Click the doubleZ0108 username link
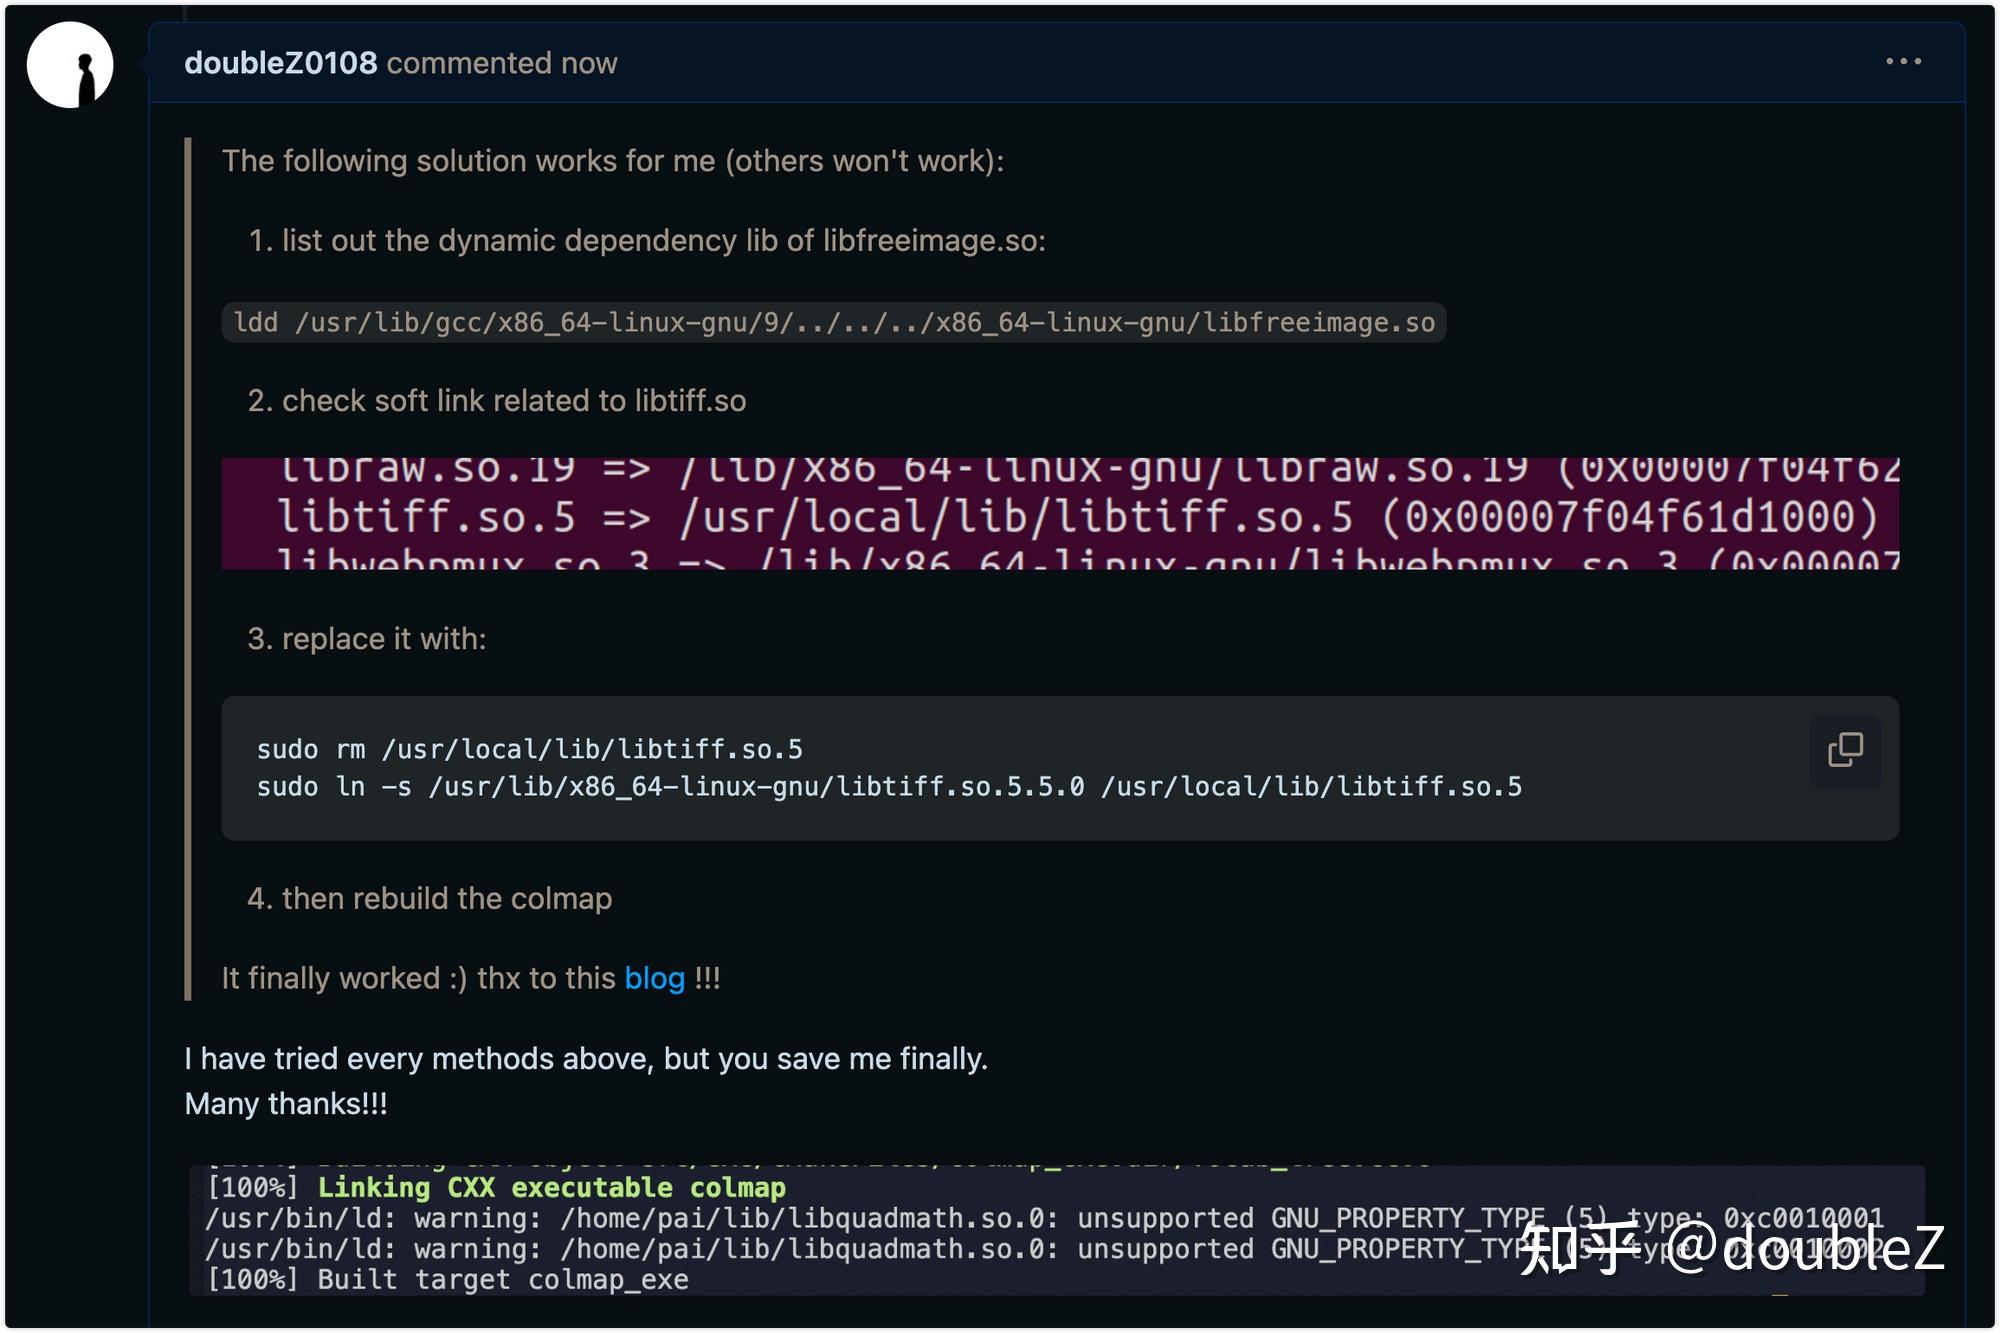The image size is (2000, 1333). click(x=278, y=62)
